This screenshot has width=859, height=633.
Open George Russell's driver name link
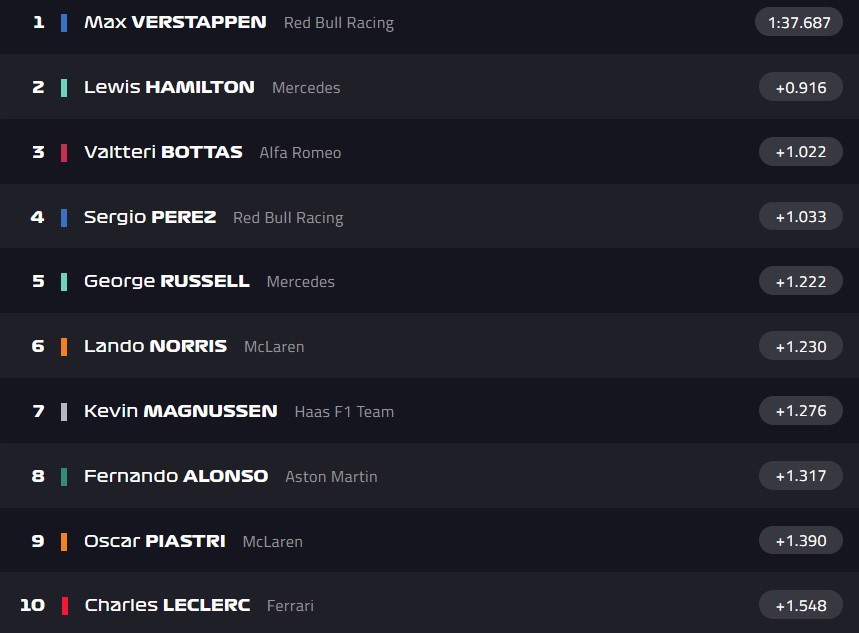[x=166, y=281]
